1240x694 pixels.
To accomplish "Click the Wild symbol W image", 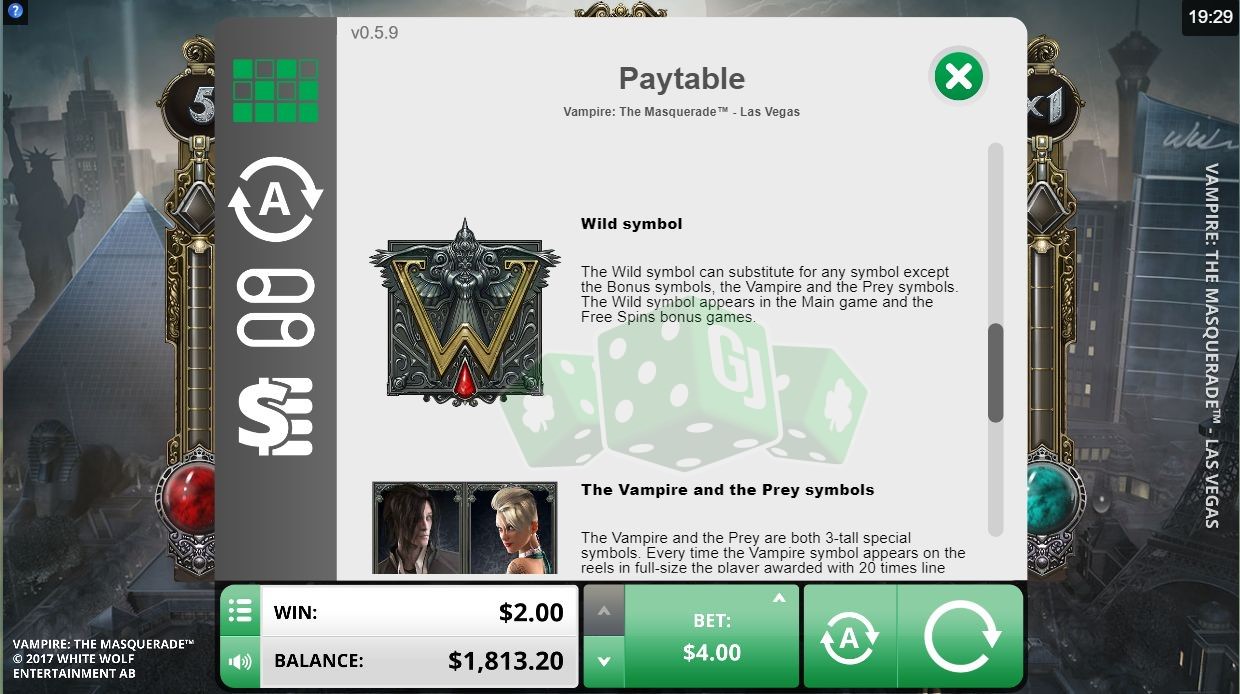I will 465,312.
